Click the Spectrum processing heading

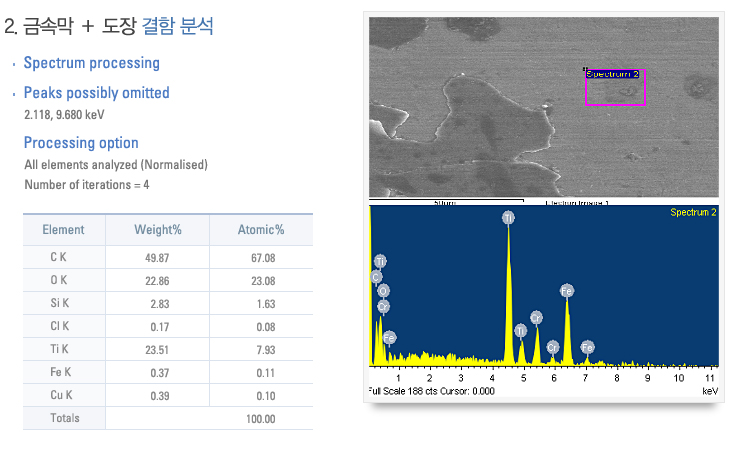point(91,63)
